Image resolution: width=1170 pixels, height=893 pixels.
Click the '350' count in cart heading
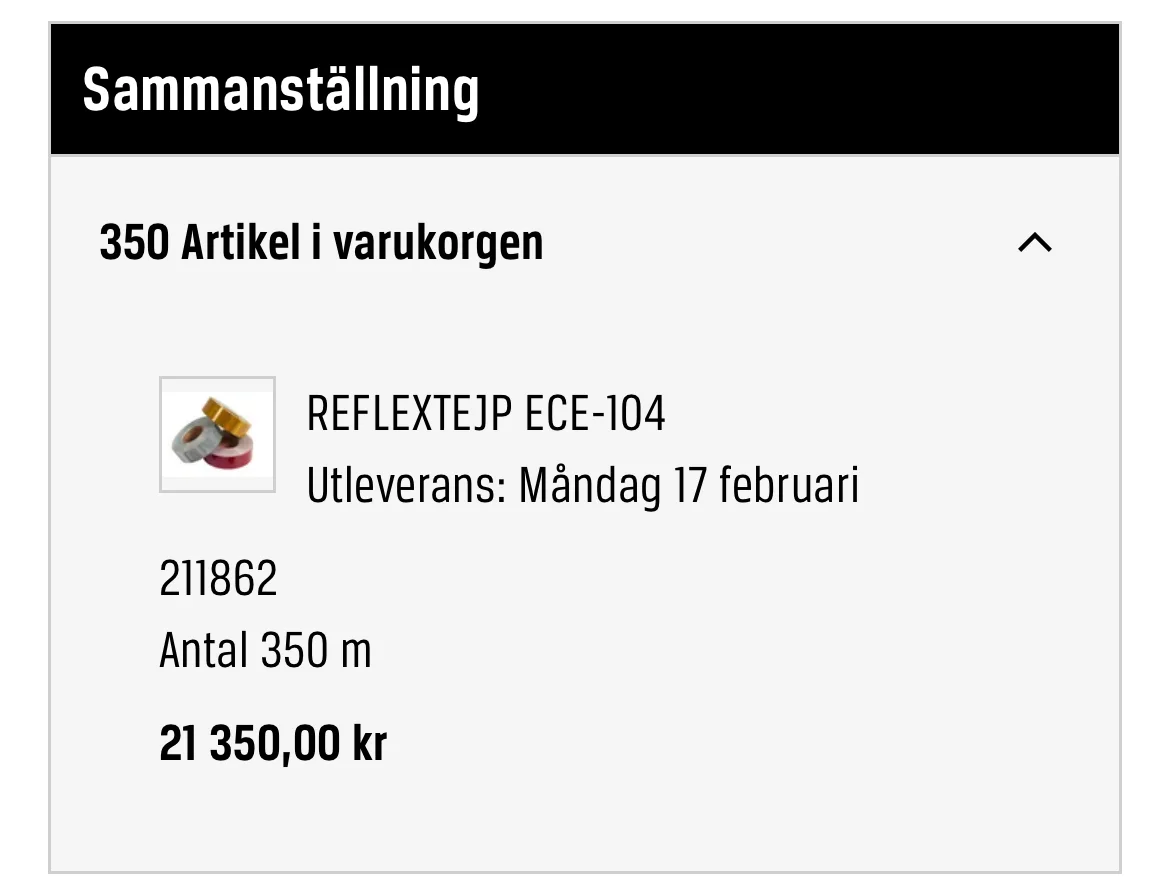(134, 243)
